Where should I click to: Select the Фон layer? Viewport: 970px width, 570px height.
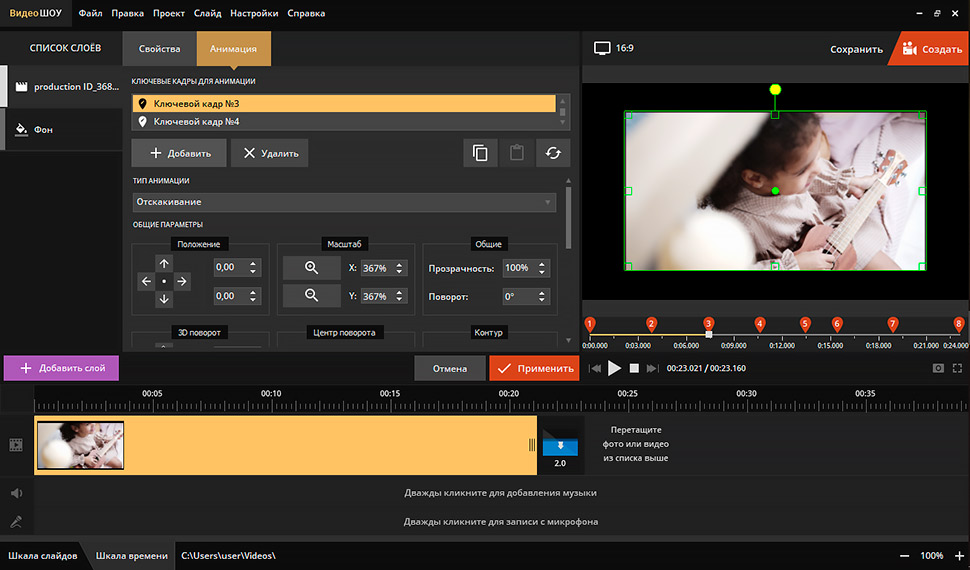pyautogui.click(x=62, y=129)
